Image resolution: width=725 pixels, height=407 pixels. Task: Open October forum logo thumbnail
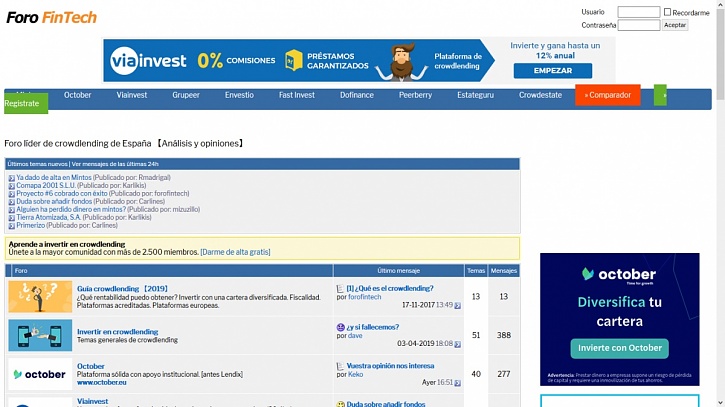pos(40,374)
